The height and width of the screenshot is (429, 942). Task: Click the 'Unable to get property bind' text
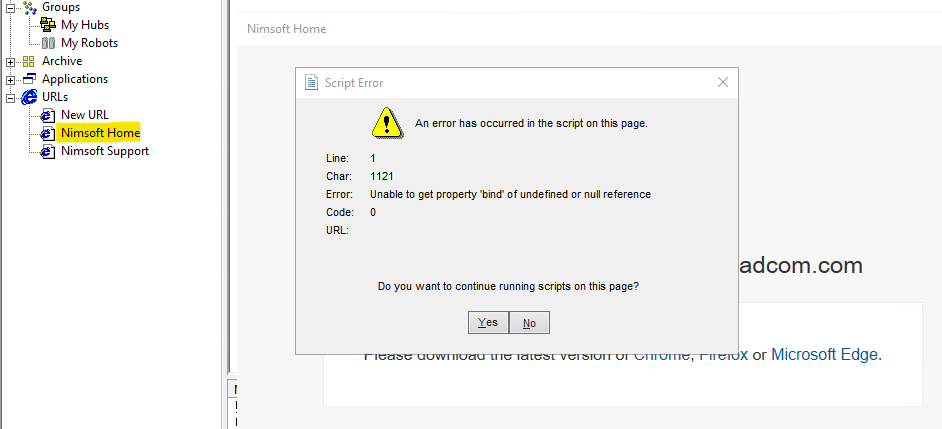click(510, 194)
